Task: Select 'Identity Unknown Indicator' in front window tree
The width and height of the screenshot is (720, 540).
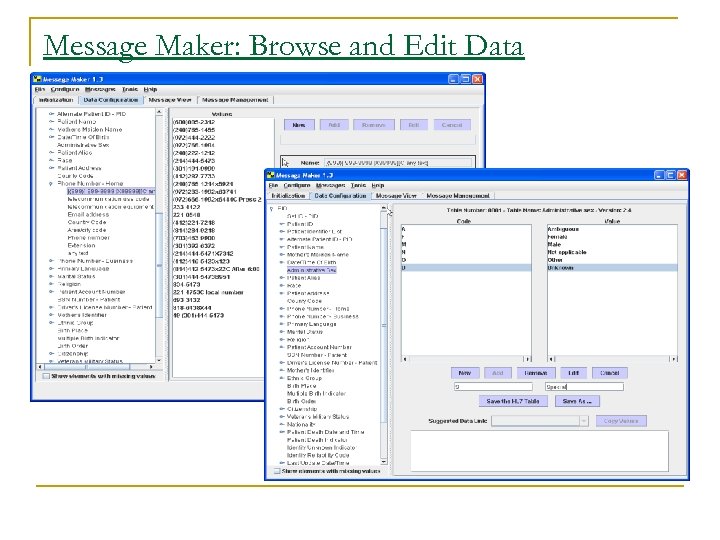Action: click(x=321, y=447)
